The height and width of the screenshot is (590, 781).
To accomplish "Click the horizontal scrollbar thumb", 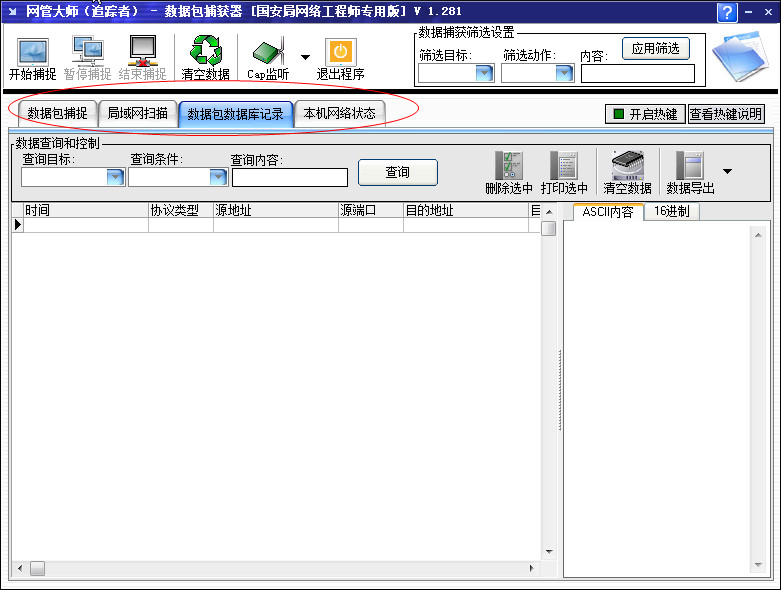I will click(37, 568).
